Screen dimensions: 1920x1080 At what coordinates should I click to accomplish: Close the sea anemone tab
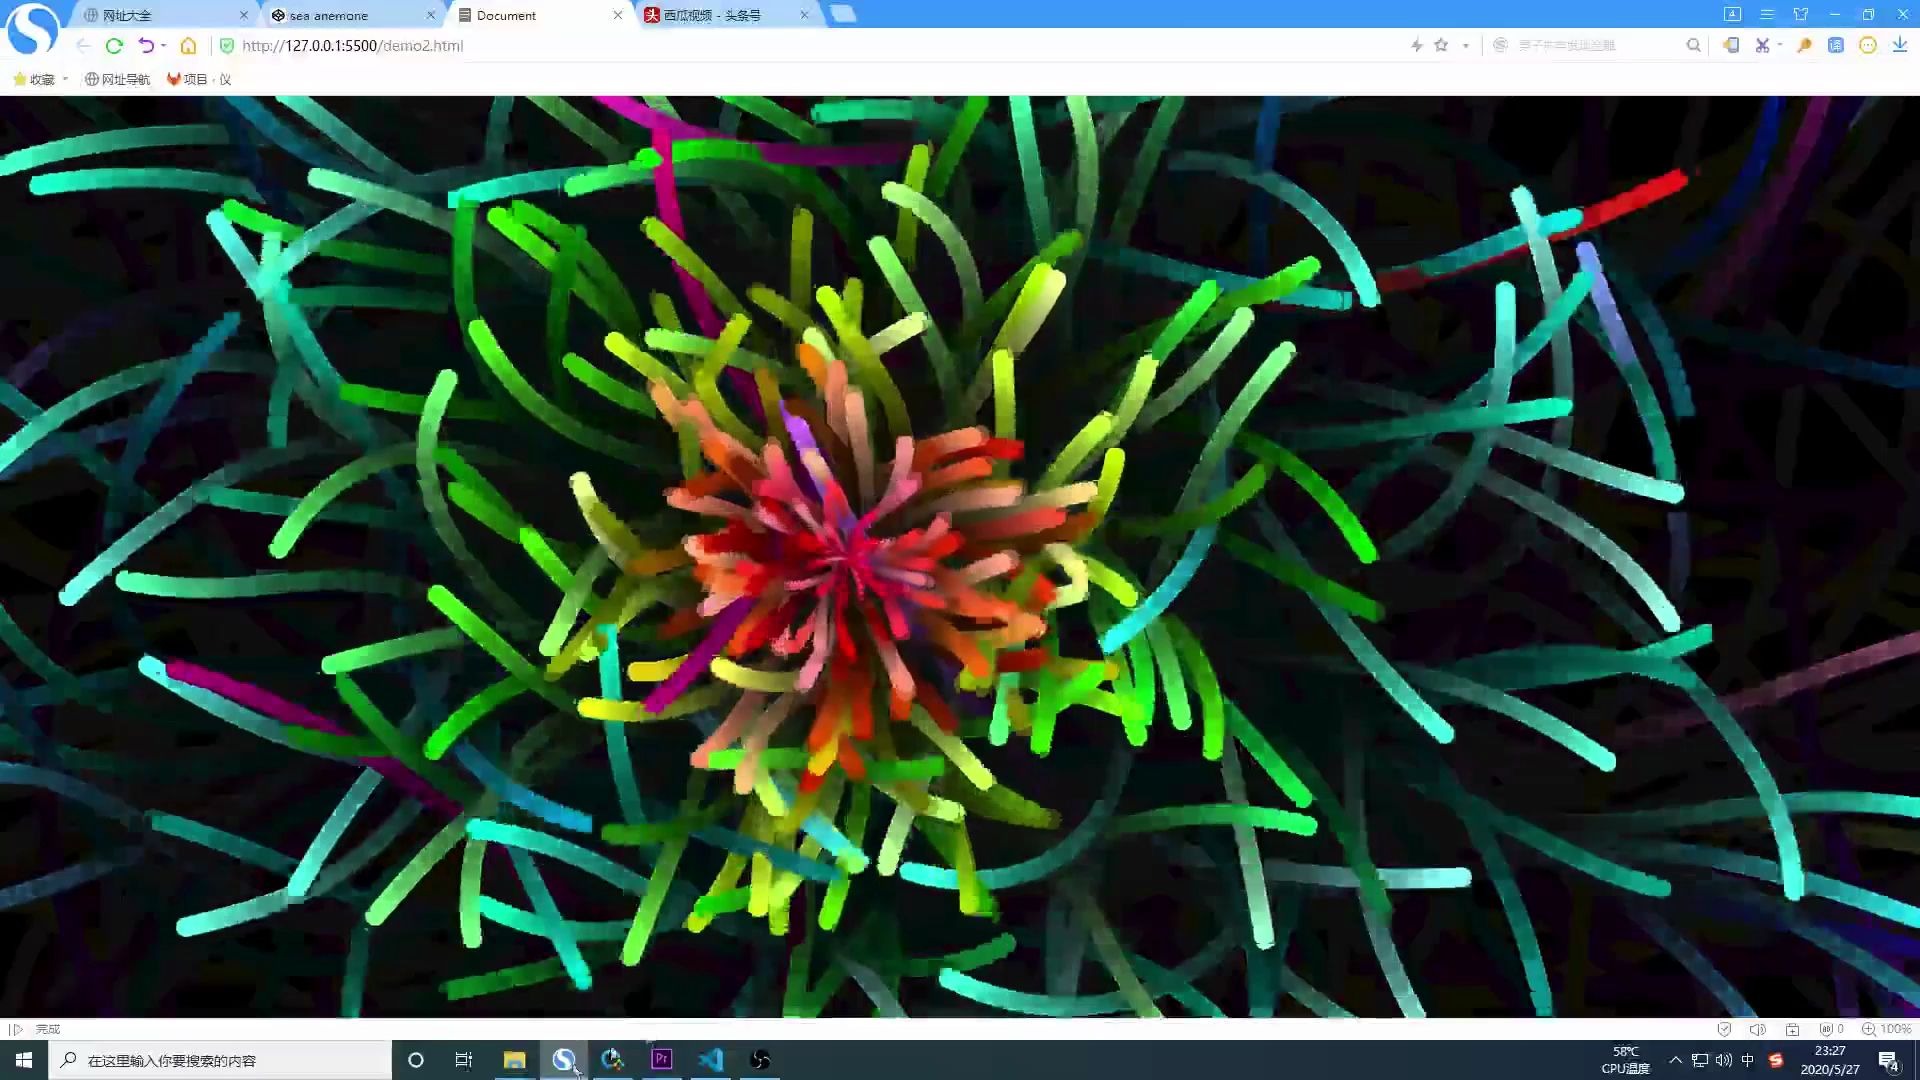coord(431,15)
